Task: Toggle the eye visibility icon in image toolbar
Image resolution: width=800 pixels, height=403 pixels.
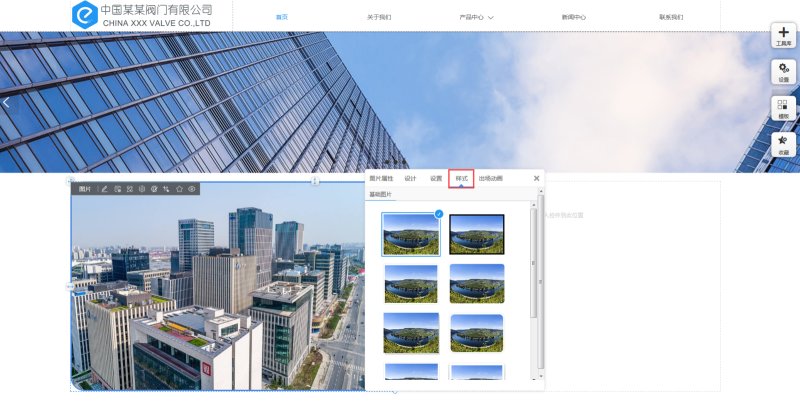Action: (192, 189)
